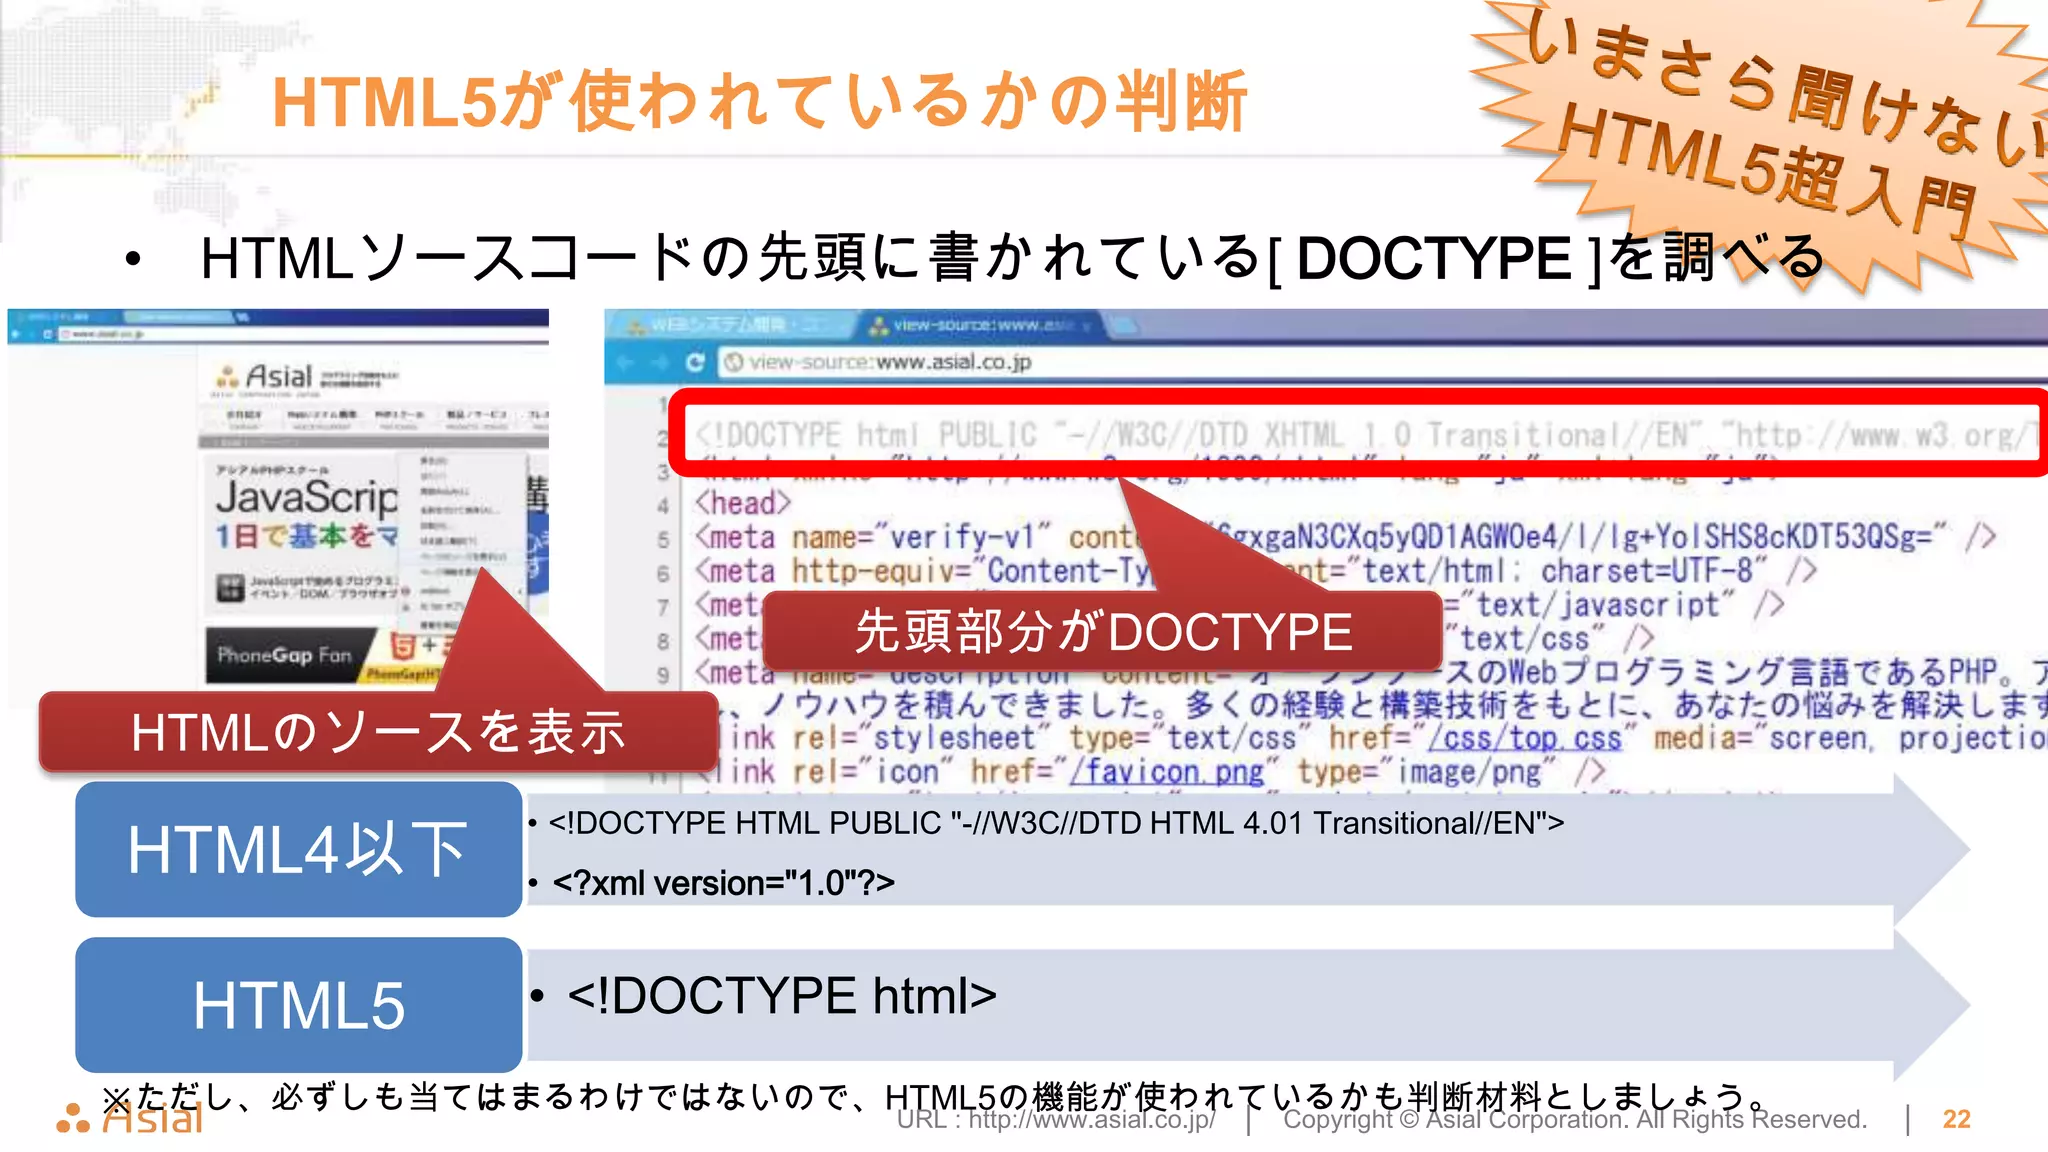Click the new tab button after view-source tab
Image resolution: width=2048 pixels, height=1152 pixels.
(1122, 325)
